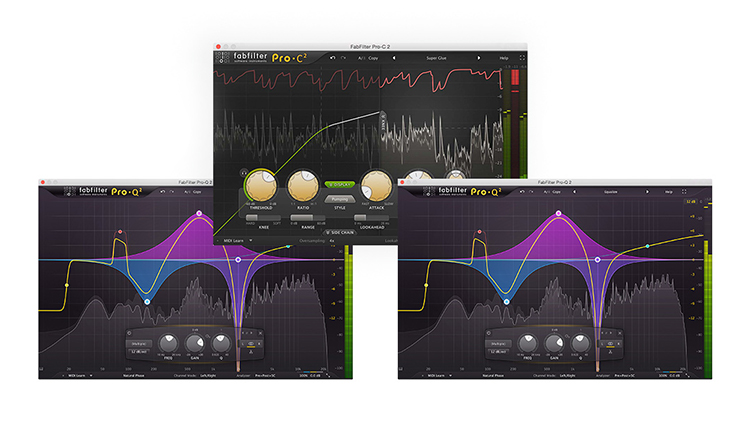Adjust the Knee slider in Pro-C 2
The width and height of the screenshot is (750, 430).
[x=263, y=218]
